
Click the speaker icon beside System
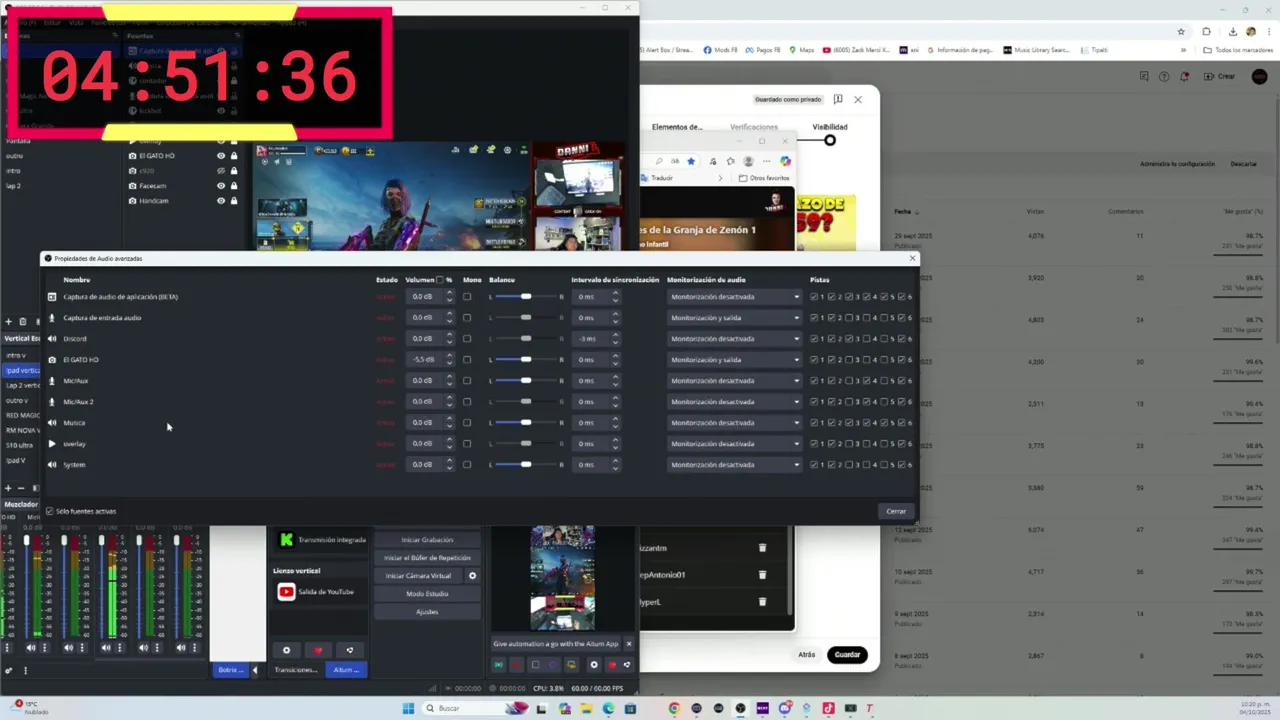(x=52, y=465)
